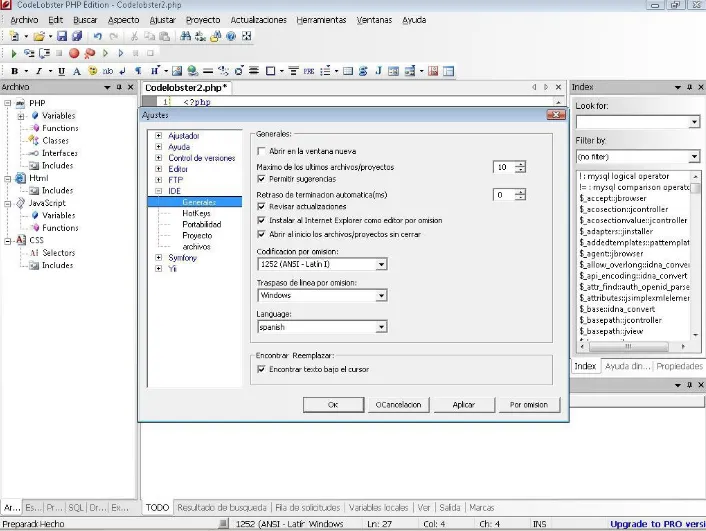Click the Retraso de terminacion automatica value field

click(504, 195)
